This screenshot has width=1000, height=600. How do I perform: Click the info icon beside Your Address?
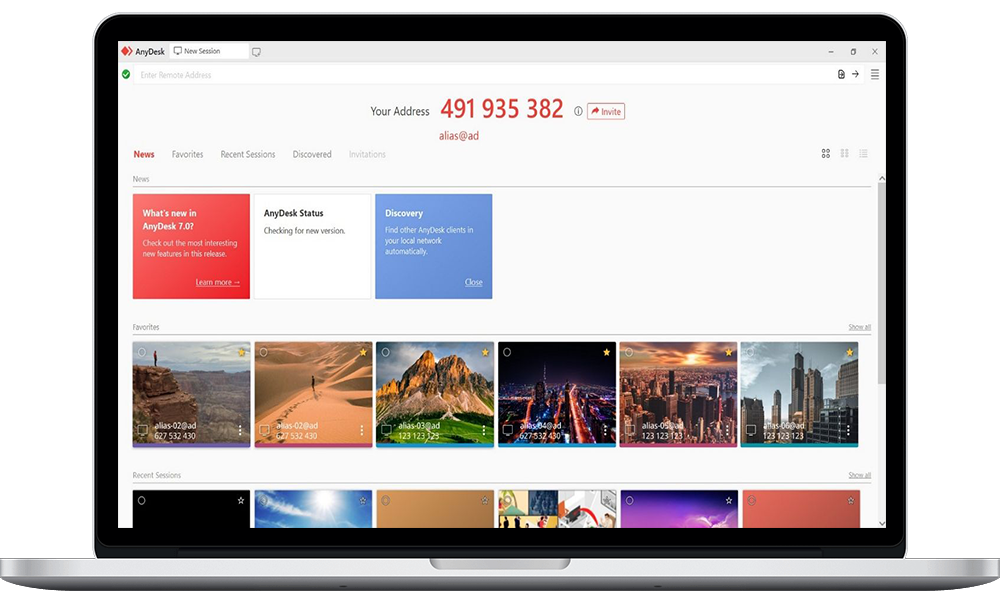point(578,111)
